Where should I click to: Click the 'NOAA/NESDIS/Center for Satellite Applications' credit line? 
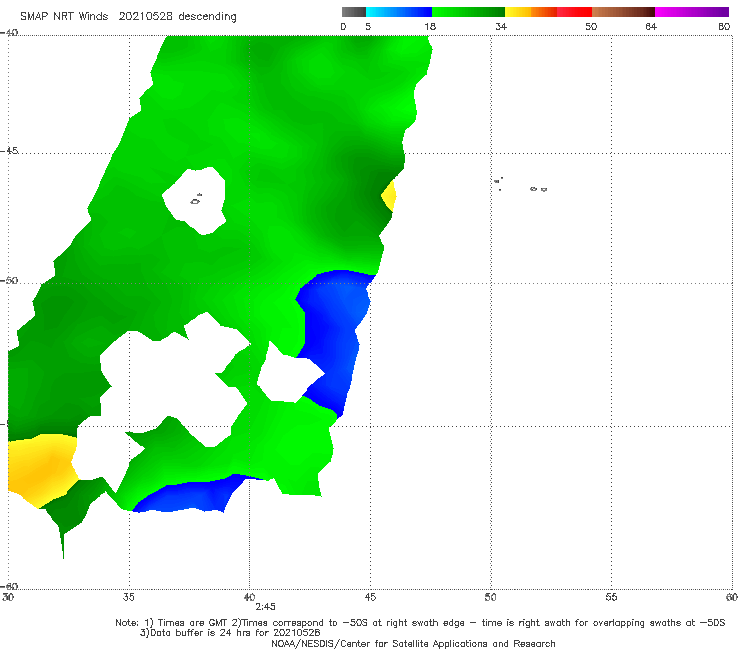pyautogui.click(x=413, y=644)
